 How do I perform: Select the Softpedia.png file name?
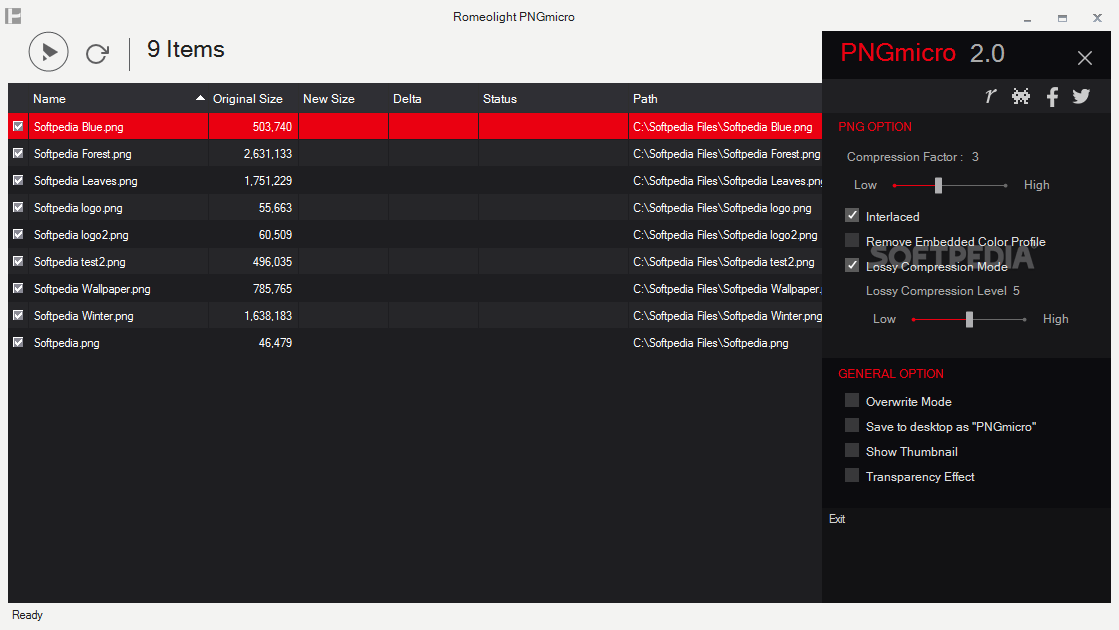[x=66, y=342]
